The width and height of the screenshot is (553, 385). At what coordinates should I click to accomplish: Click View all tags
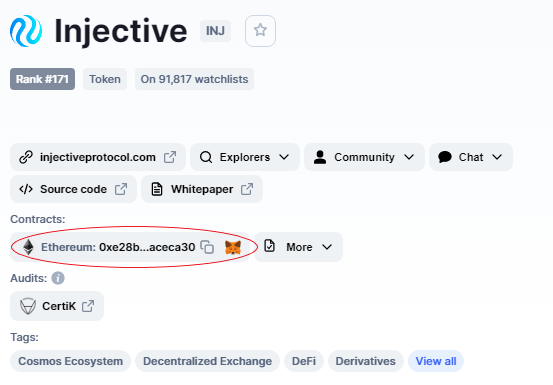436,361
